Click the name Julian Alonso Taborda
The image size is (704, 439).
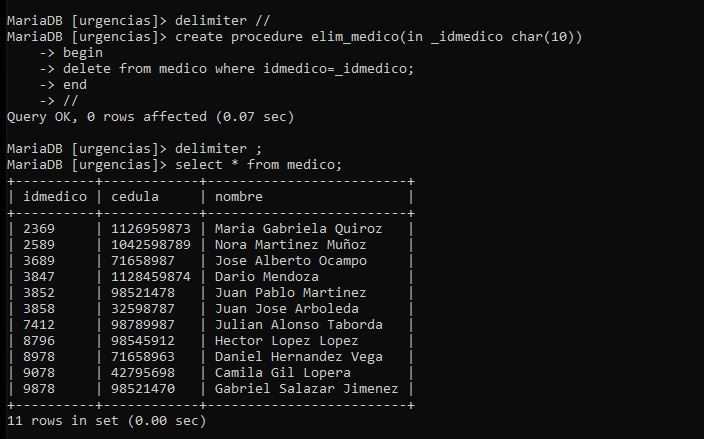point(299,325)
